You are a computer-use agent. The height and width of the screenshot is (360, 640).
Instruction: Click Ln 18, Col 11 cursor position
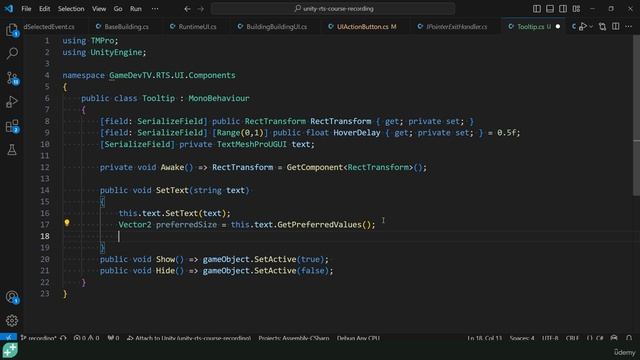tap(484, 338)
